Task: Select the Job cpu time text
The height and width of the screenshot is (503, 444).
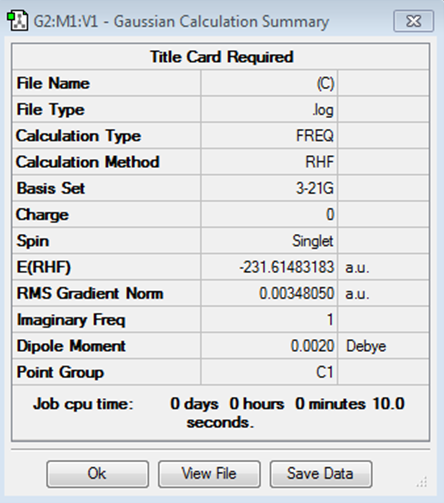Action: click(x=220, y=413)
